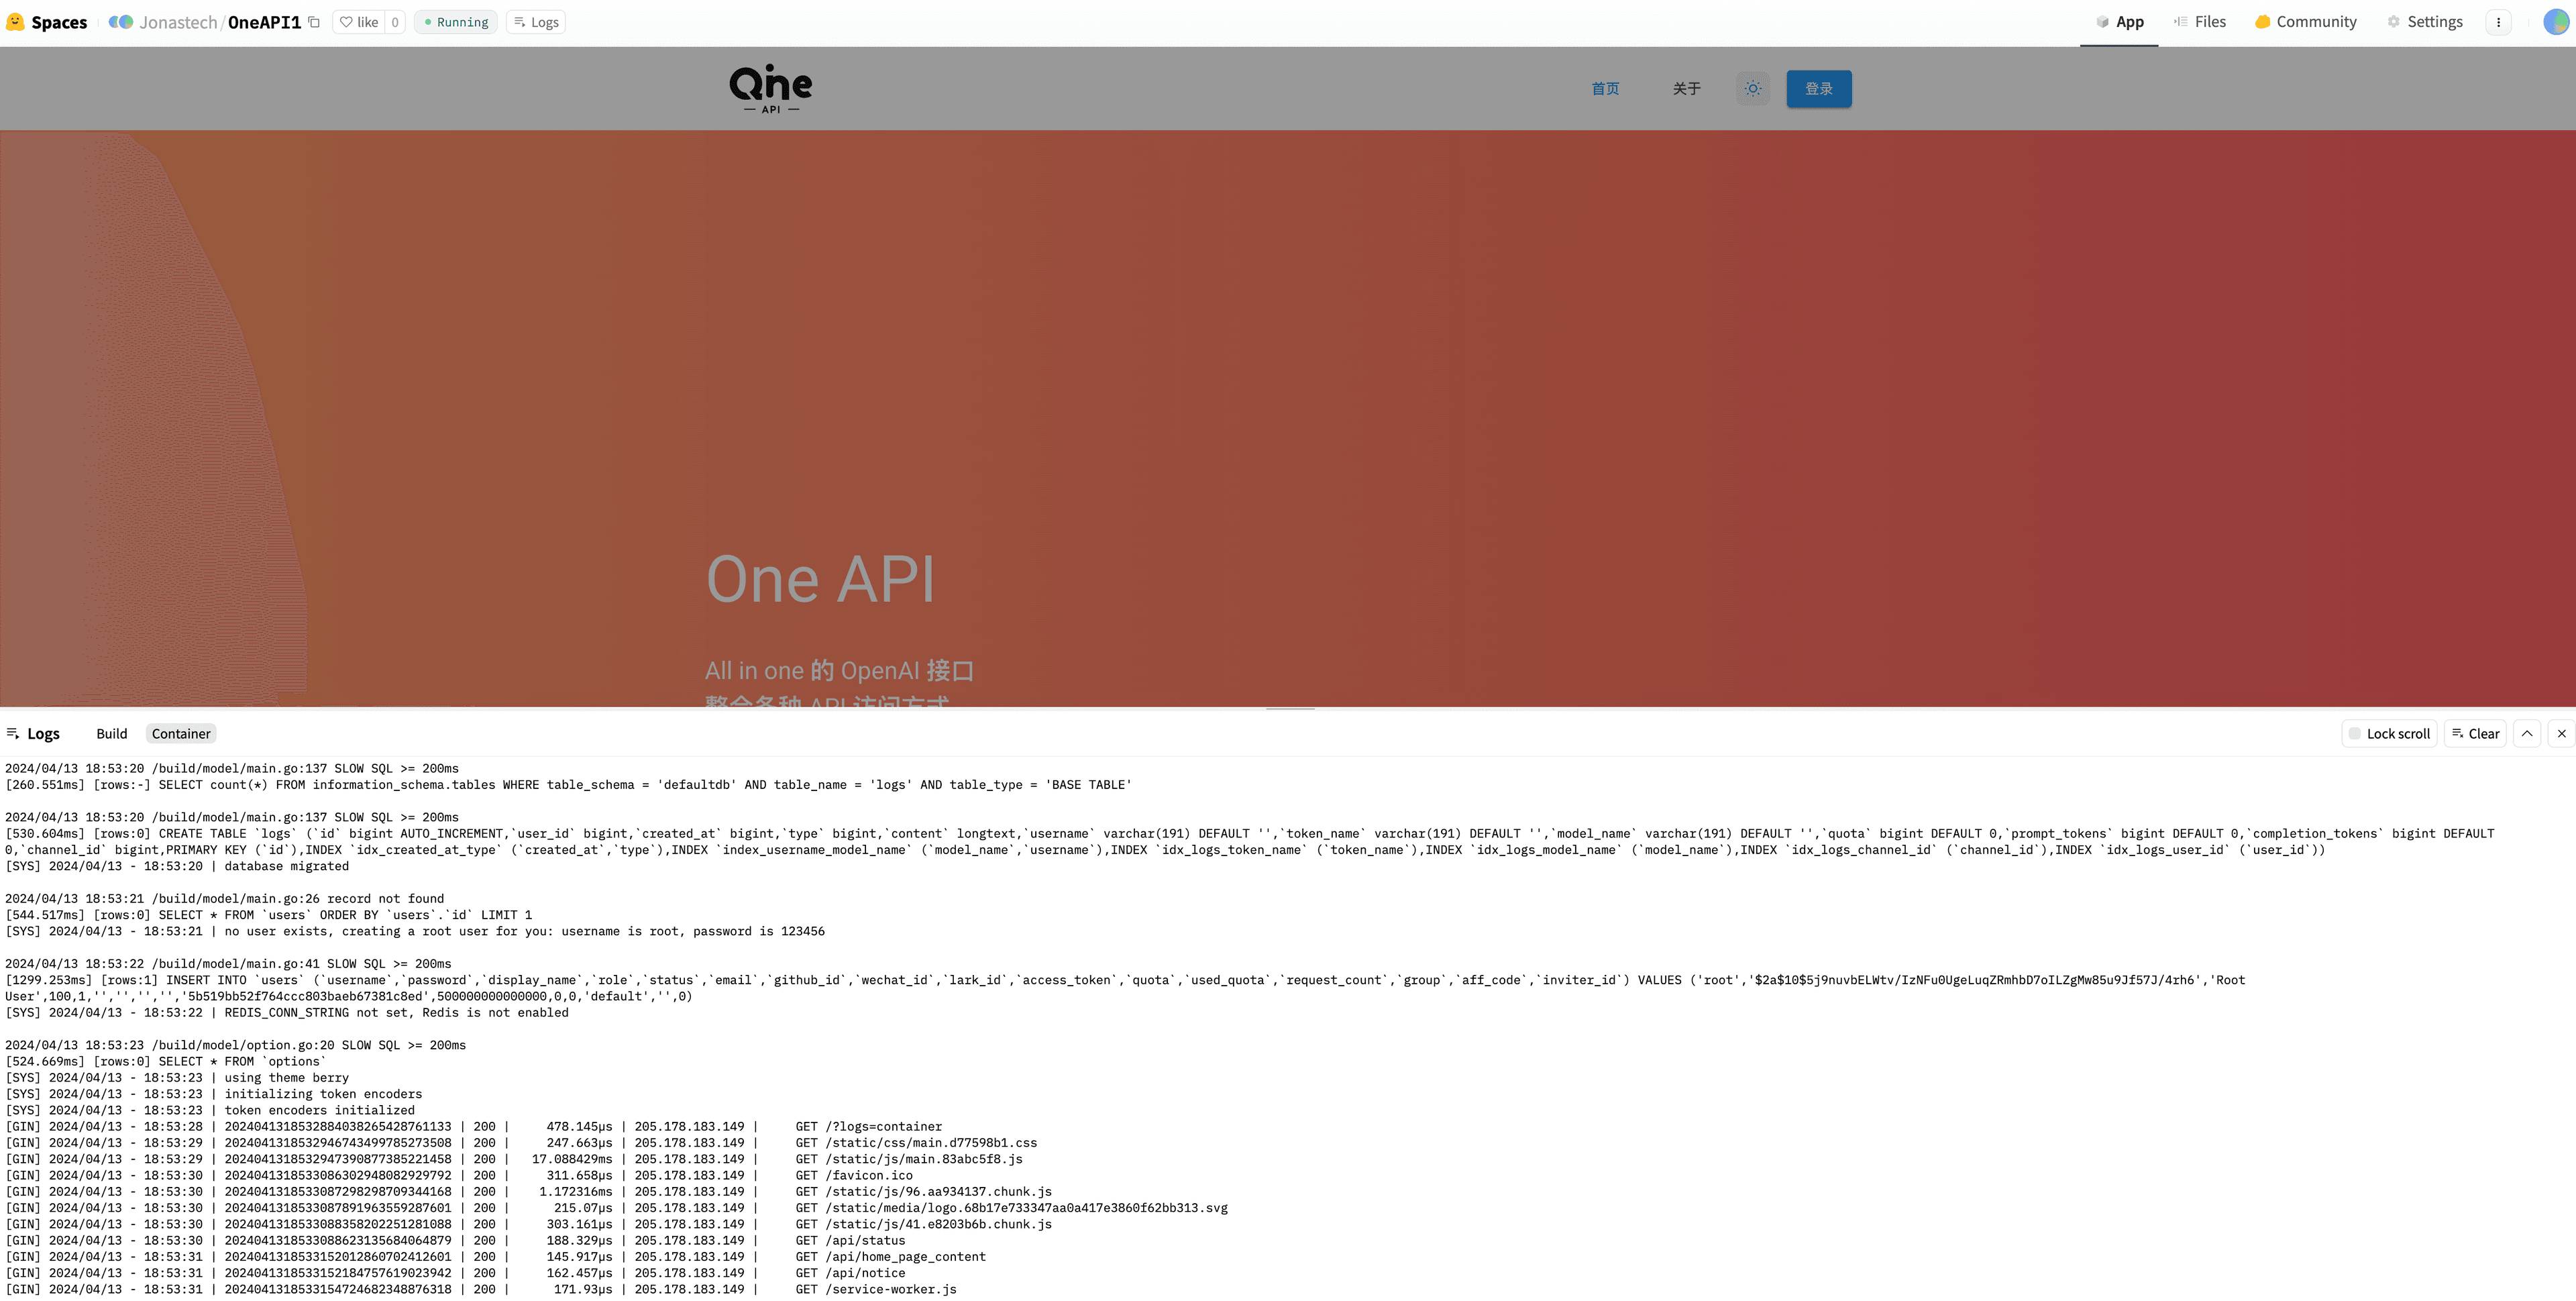Click the Files tab in top navigation
Image resolution: width=2576 pixels, height=1301 pixels.
click(2211, 21)
